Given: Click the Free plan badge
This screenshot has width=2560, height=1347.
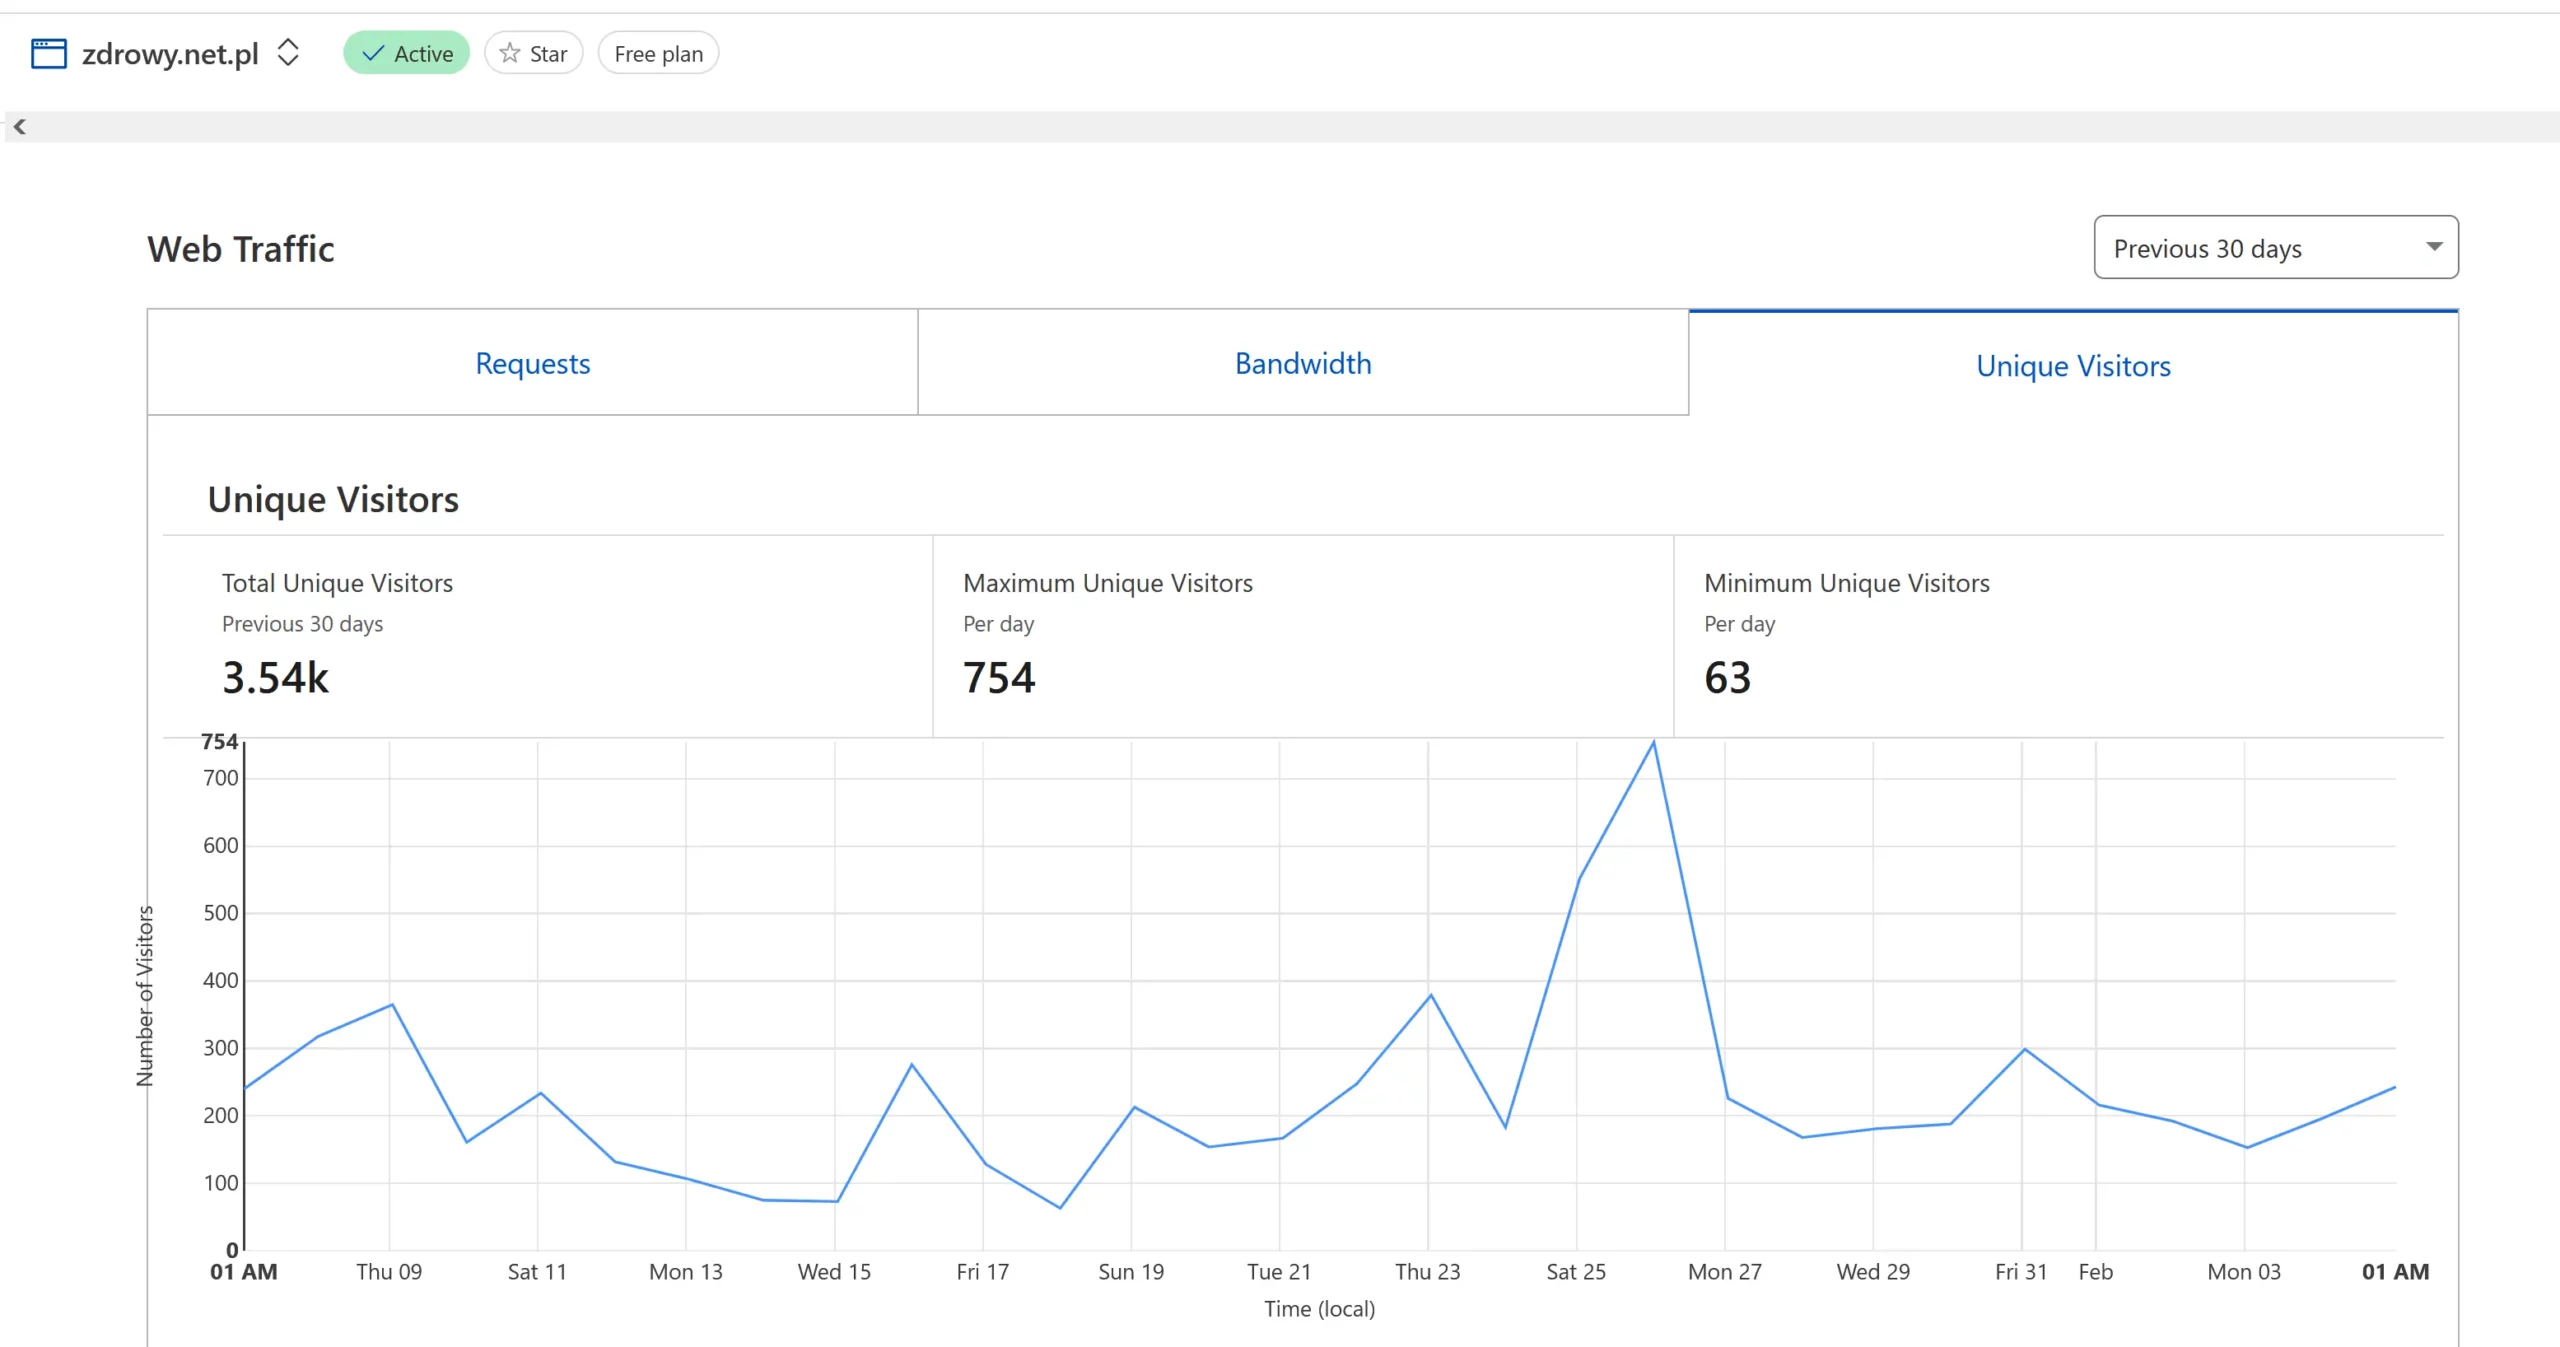Looking at the screenshot, I should 658,54.
